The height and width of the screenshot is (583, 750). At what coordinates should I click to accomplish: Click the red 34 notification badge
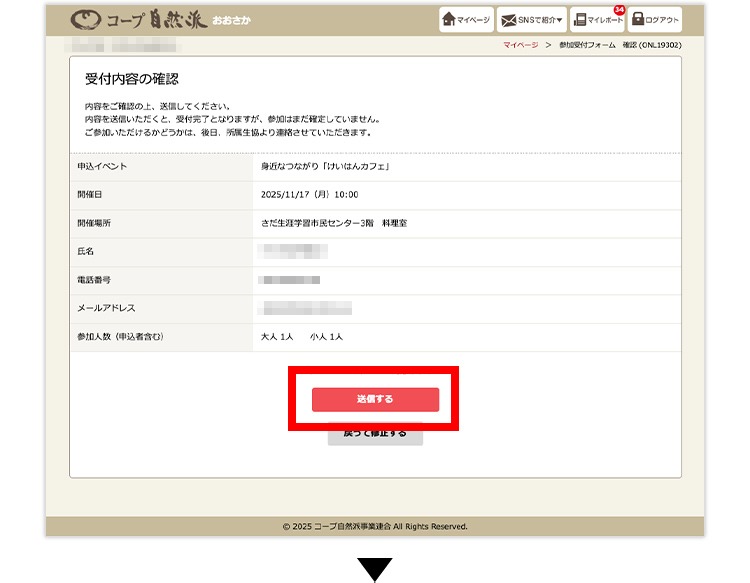pyautogui.click(x=619, y=10)
